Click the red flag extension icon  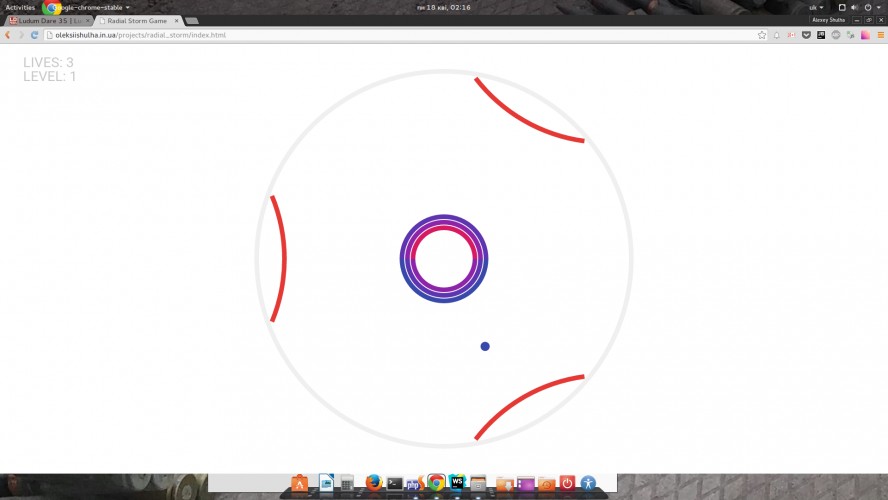pyautogui.click(x=791, y=35)
